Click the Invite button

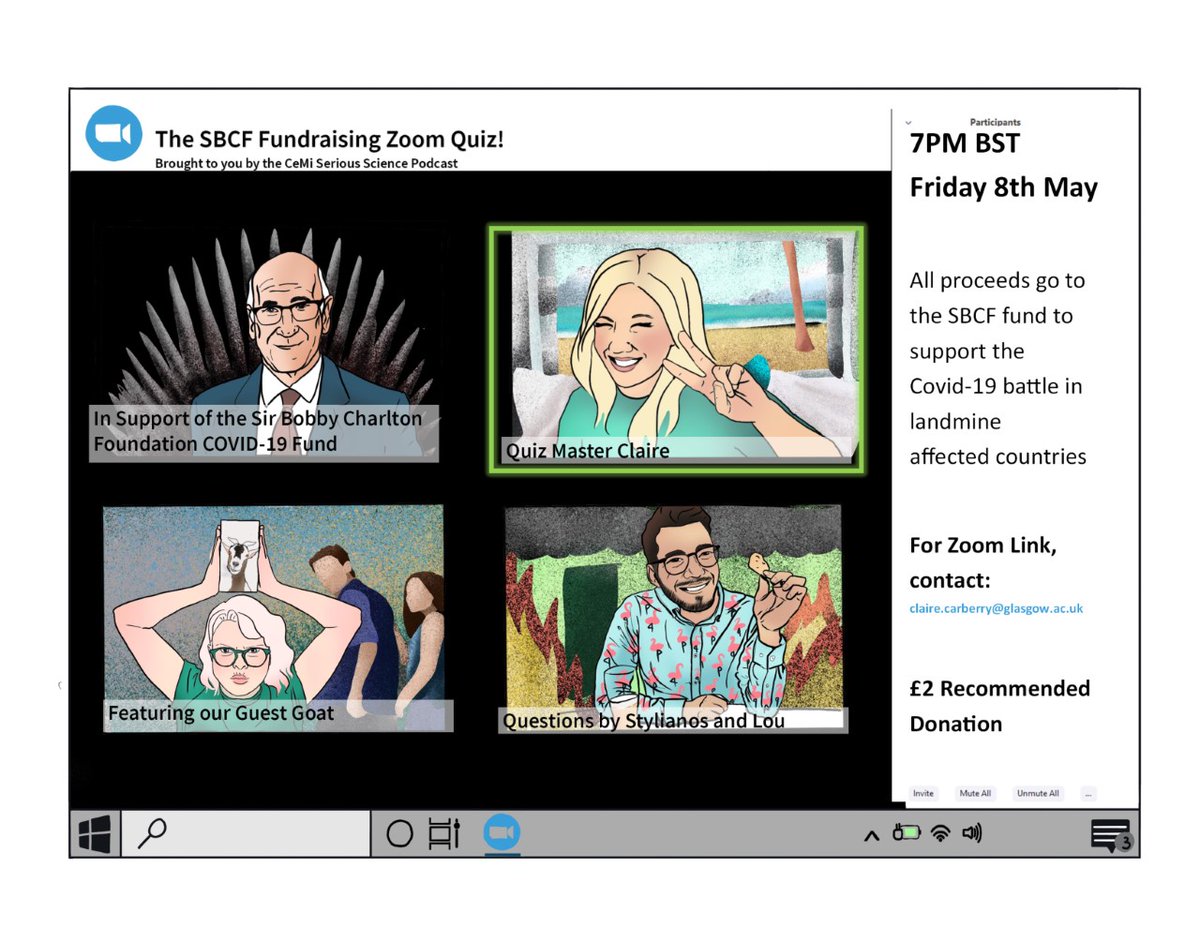[x=923, y=793]
